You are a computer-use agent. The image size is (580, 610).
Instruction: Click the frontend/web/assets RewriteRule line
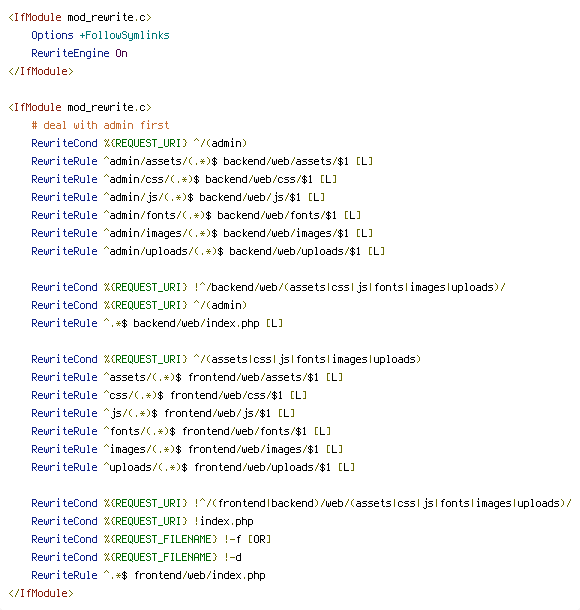coord(187,377)
